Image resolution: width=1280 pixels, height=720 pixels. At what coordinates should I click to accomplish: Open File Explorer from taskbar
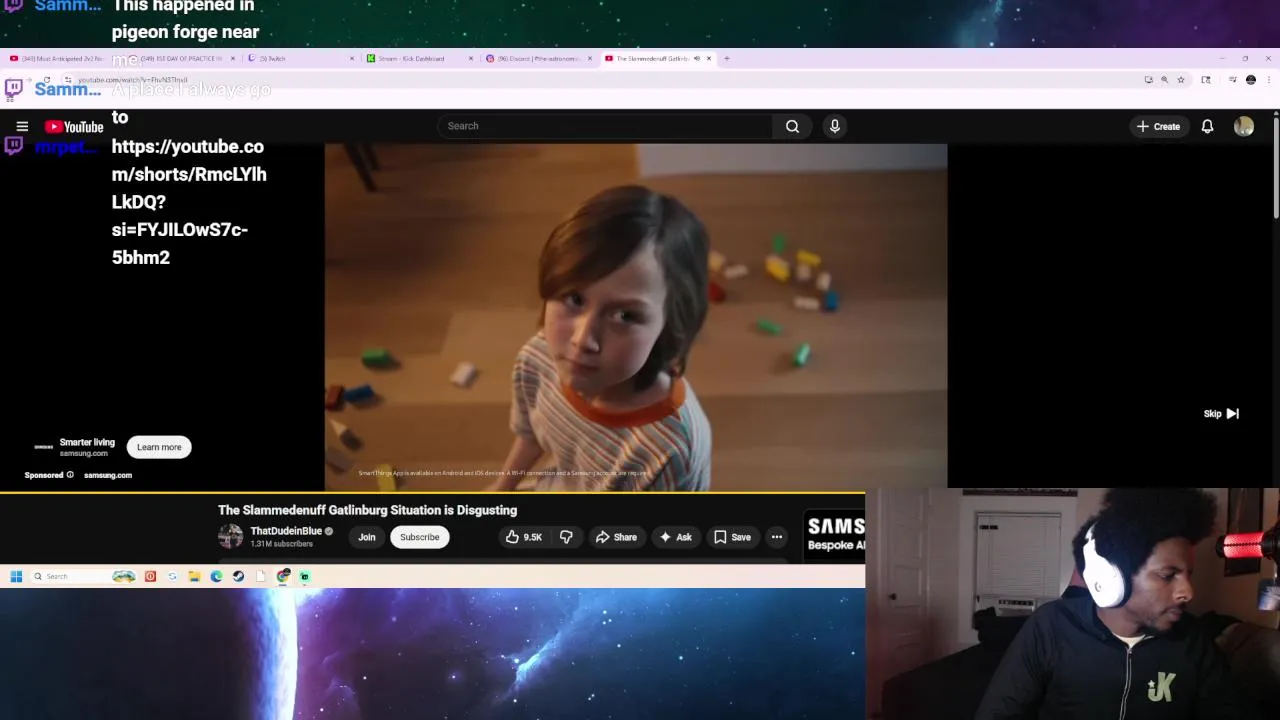194,576
